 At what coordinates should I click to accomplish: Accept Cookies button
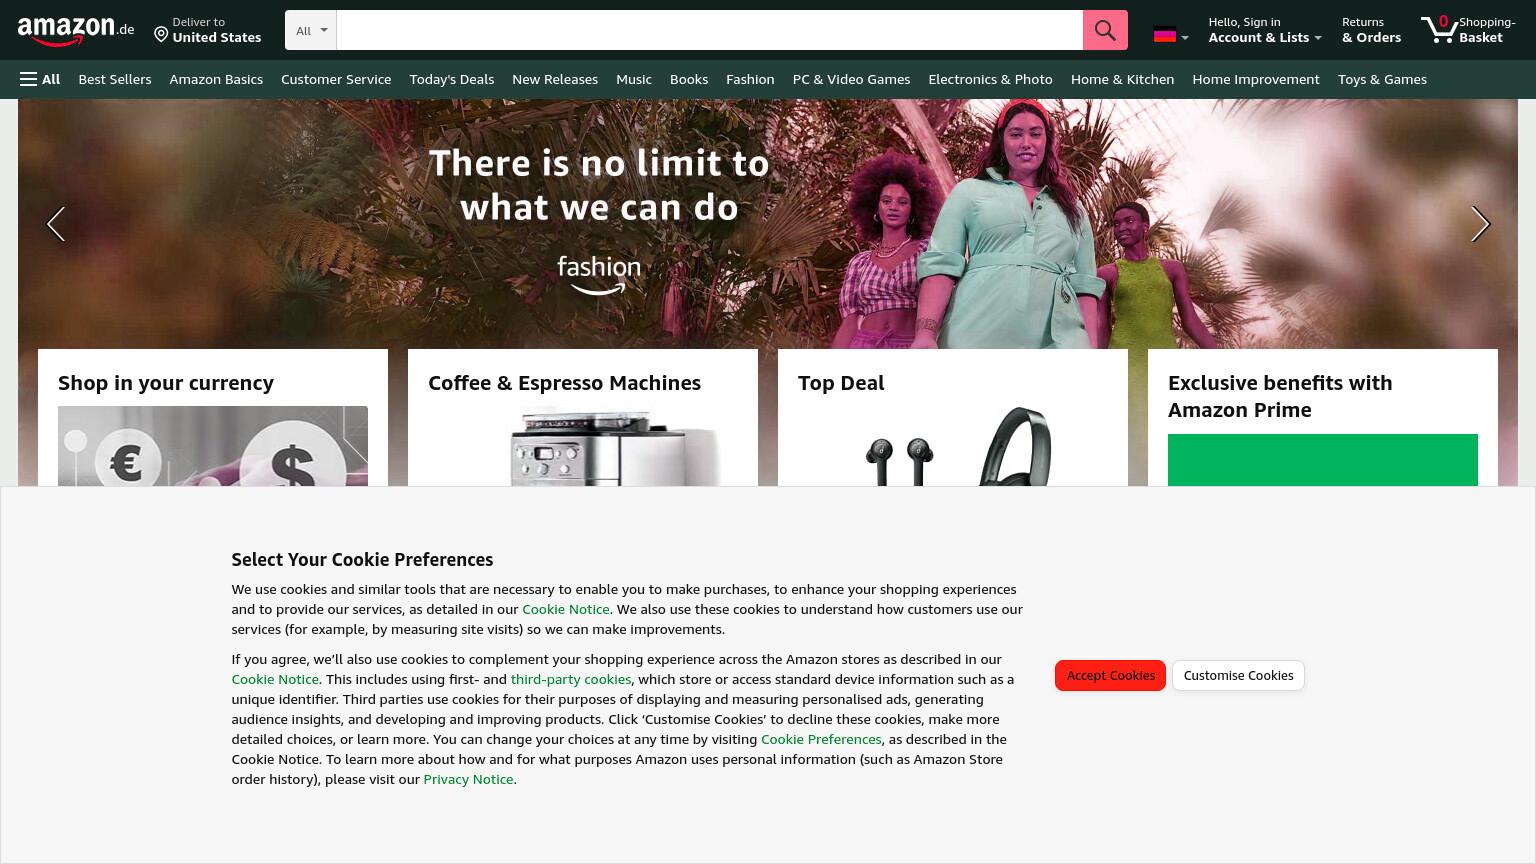tap(1110, 675)
